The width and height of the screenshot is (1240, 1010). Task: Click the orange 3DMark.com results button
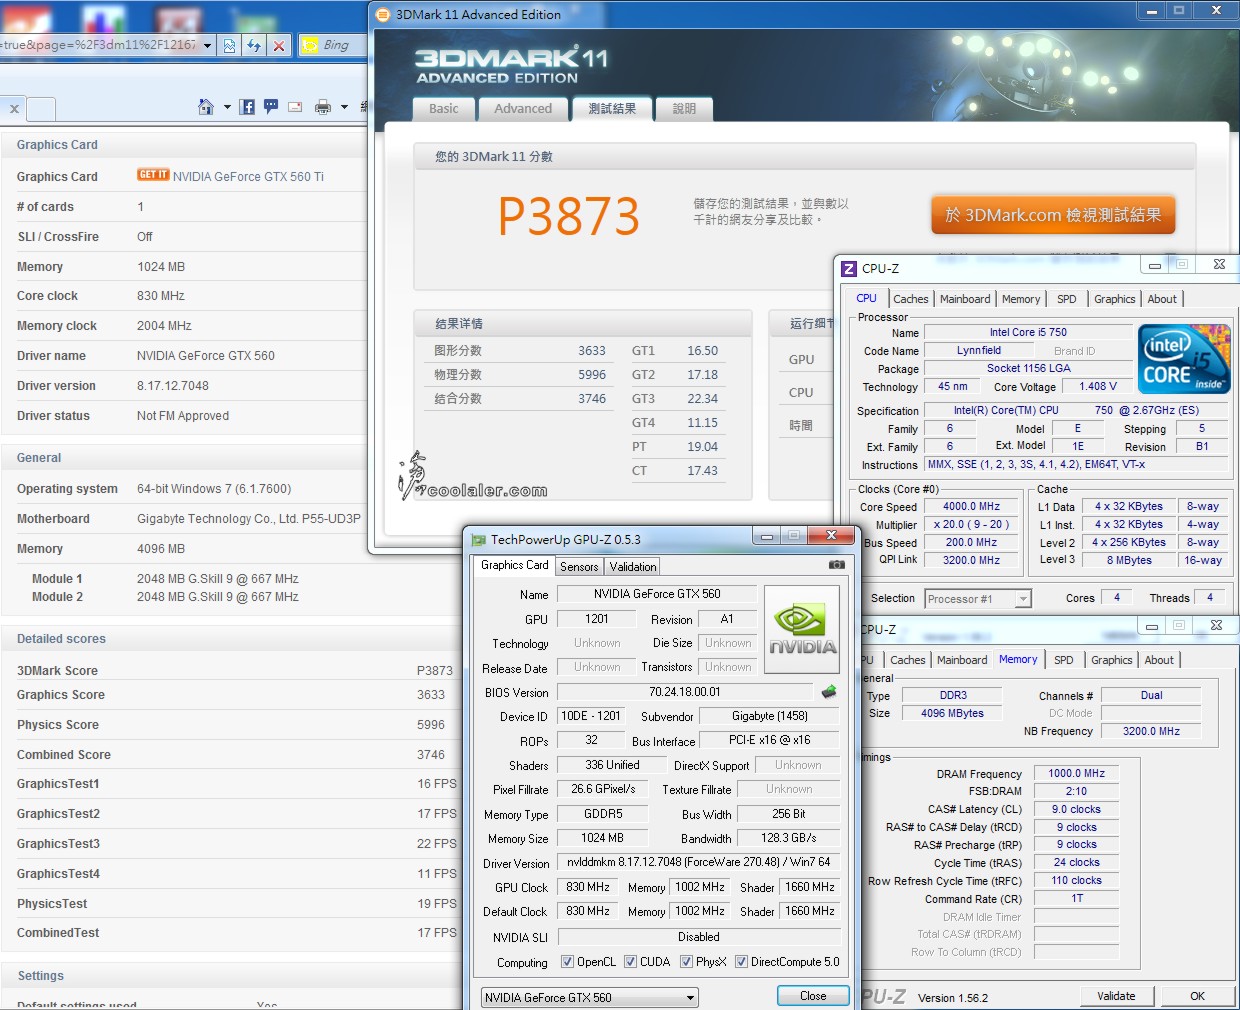coord(1053,215)
